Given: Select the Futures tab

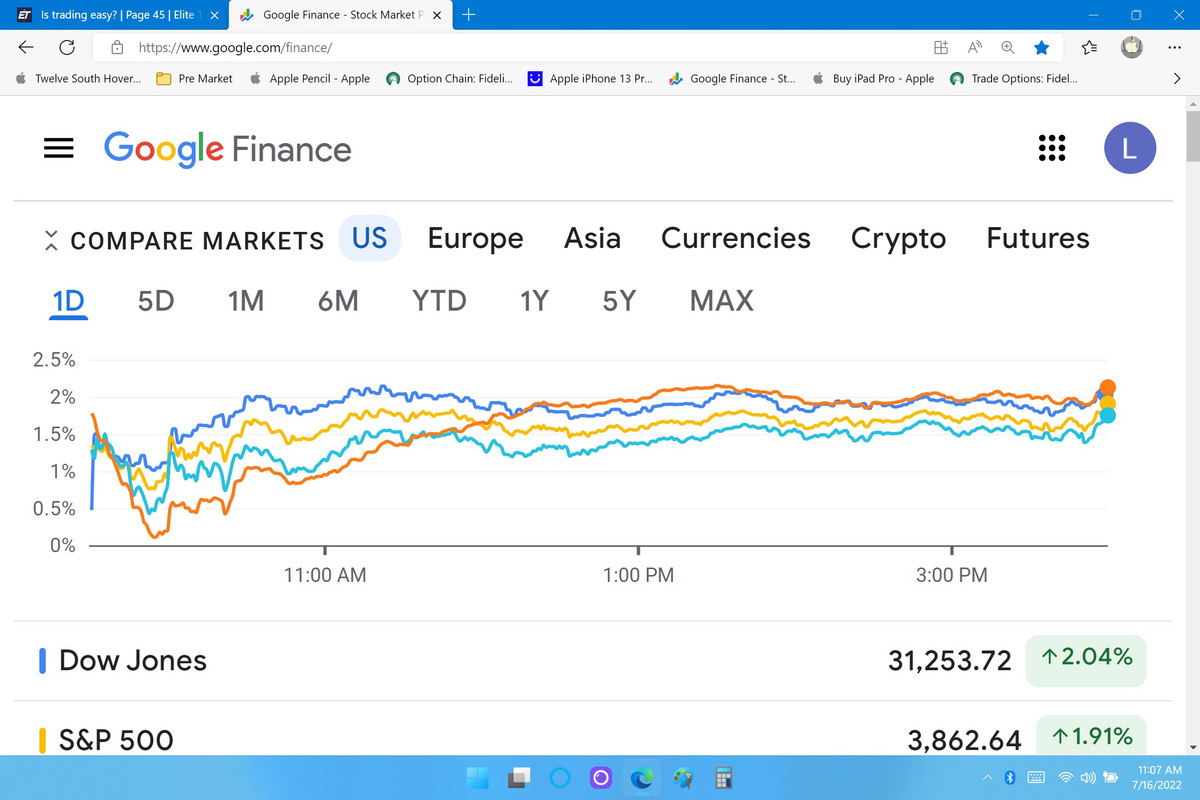Looking at the screenshot, I should point(1038,238).
